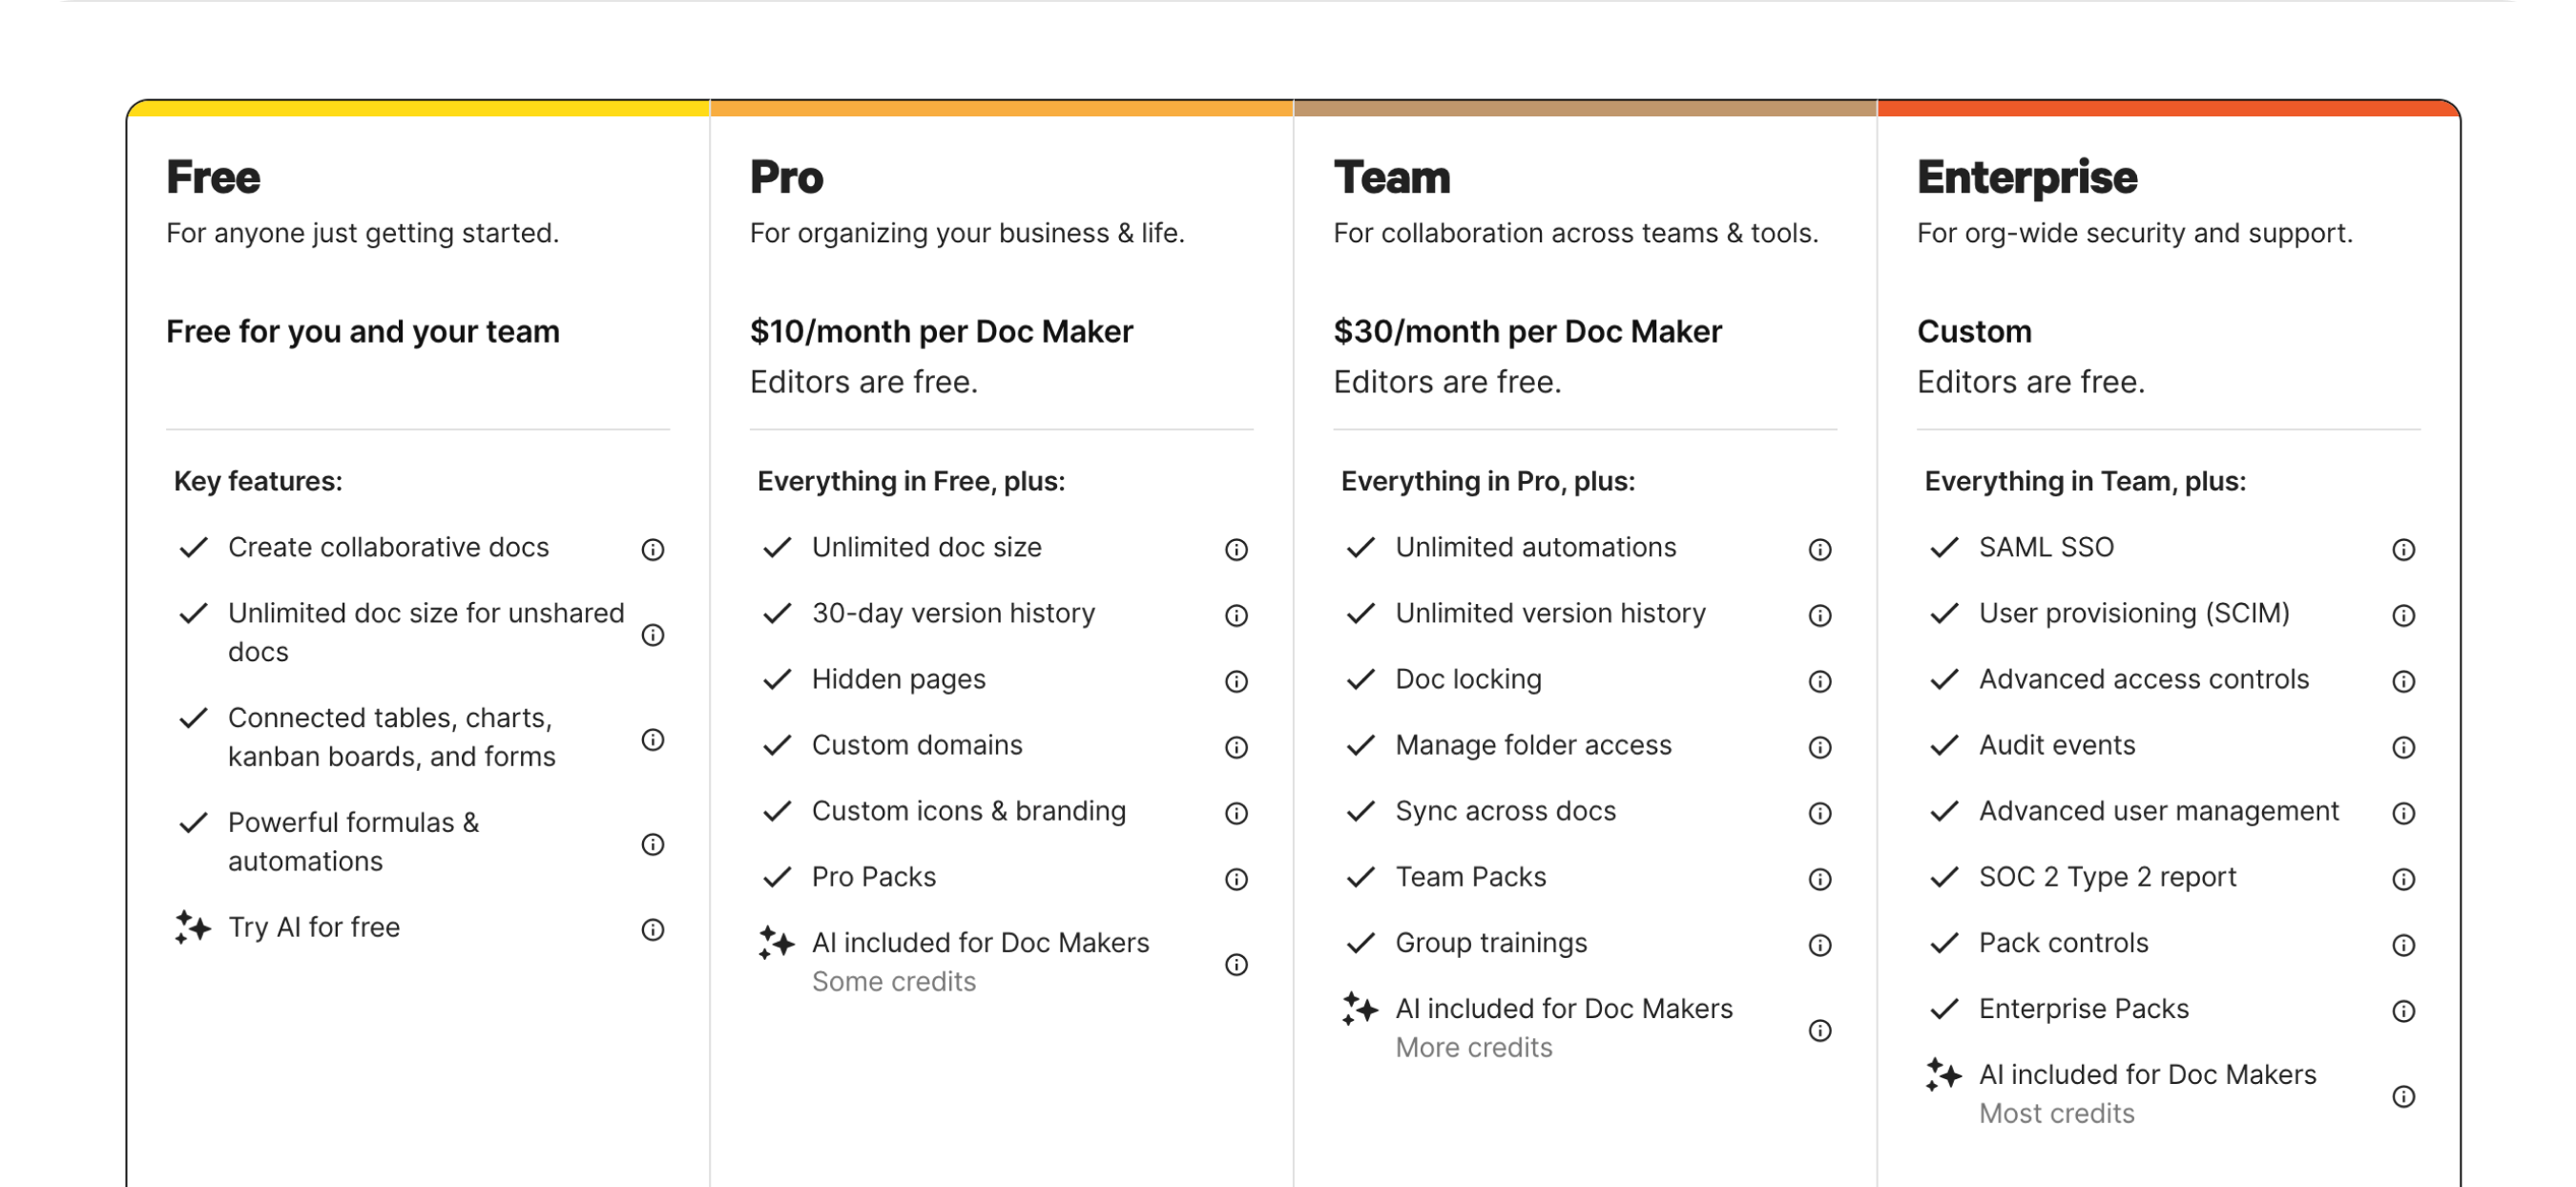Click the info icon for Create collaborative docs
Image resolution: width=2576 pixels, height=1187 pixels.
[653, 549]
